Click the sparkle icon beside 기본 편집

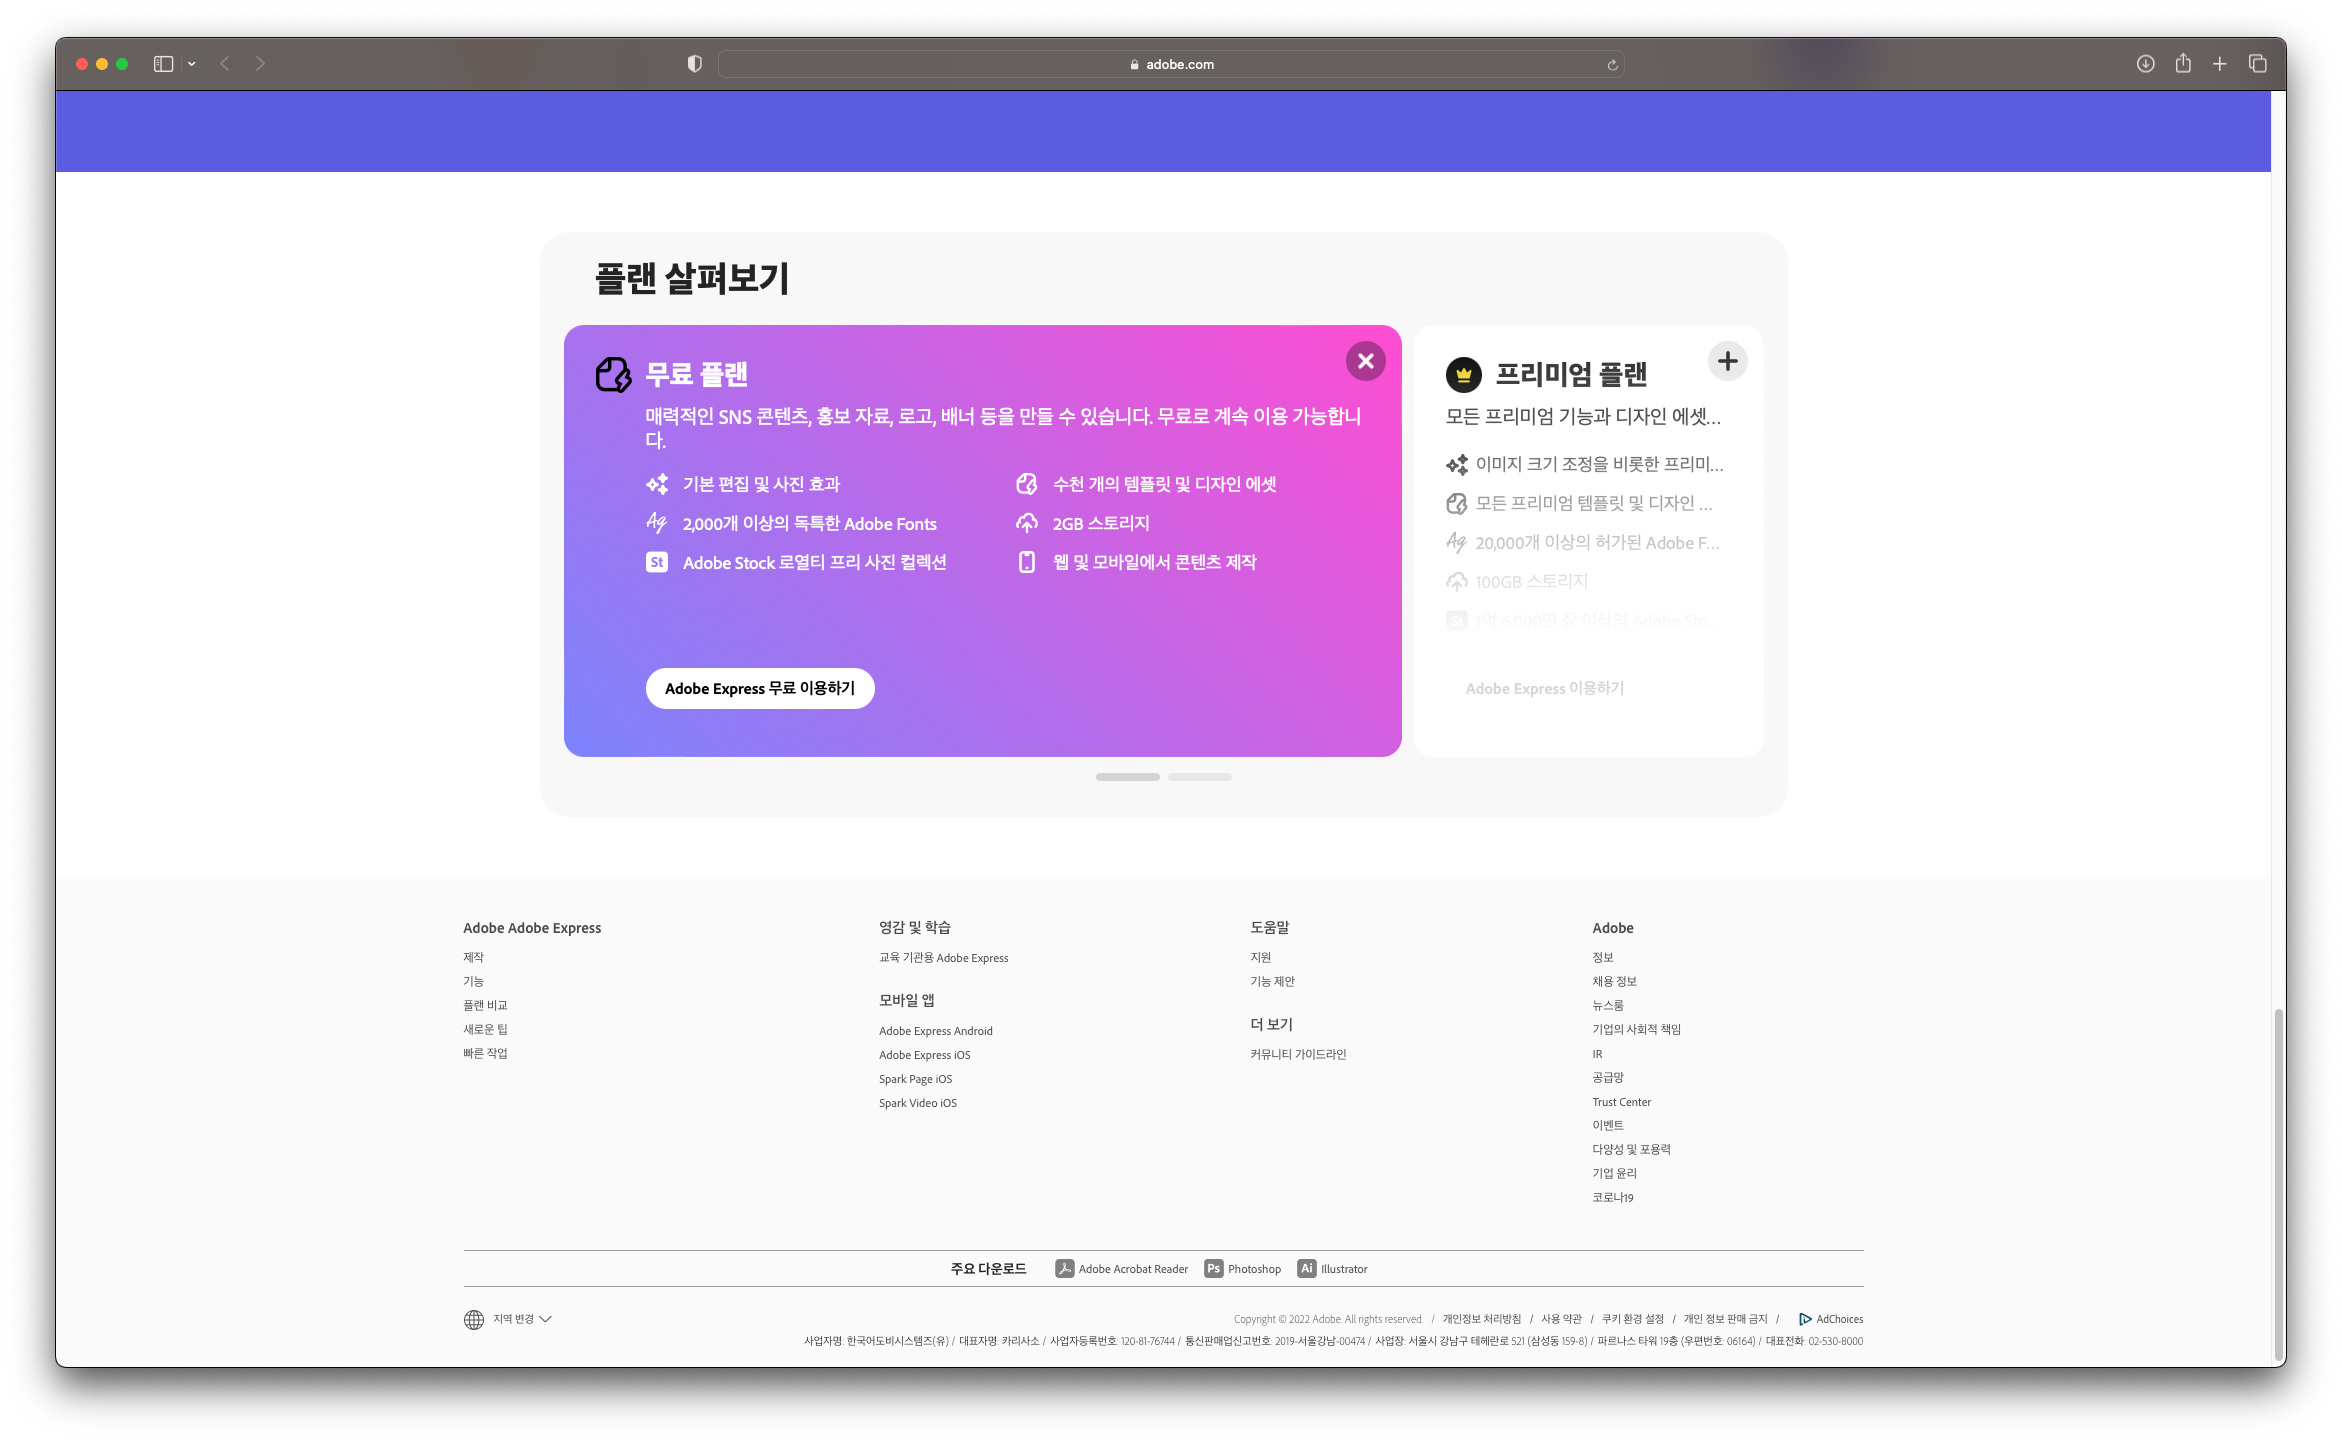tap(657, 484)
